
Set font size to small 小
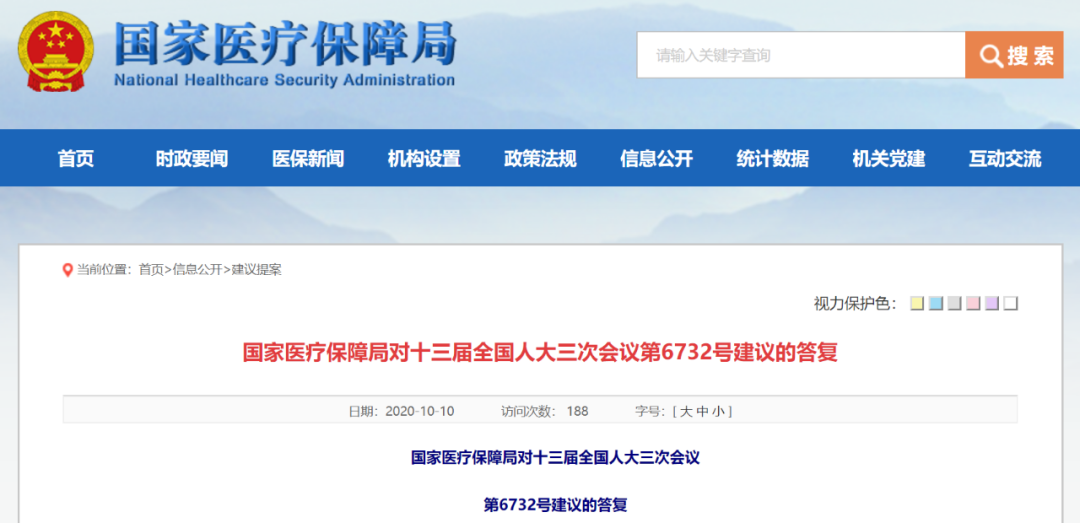(x=718, y=411)
